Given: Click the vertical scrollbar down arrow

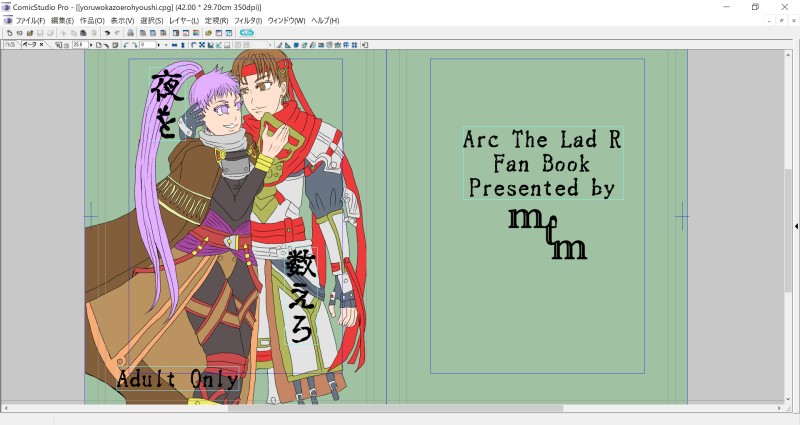Looking at the screenshot, I should 789,400.
